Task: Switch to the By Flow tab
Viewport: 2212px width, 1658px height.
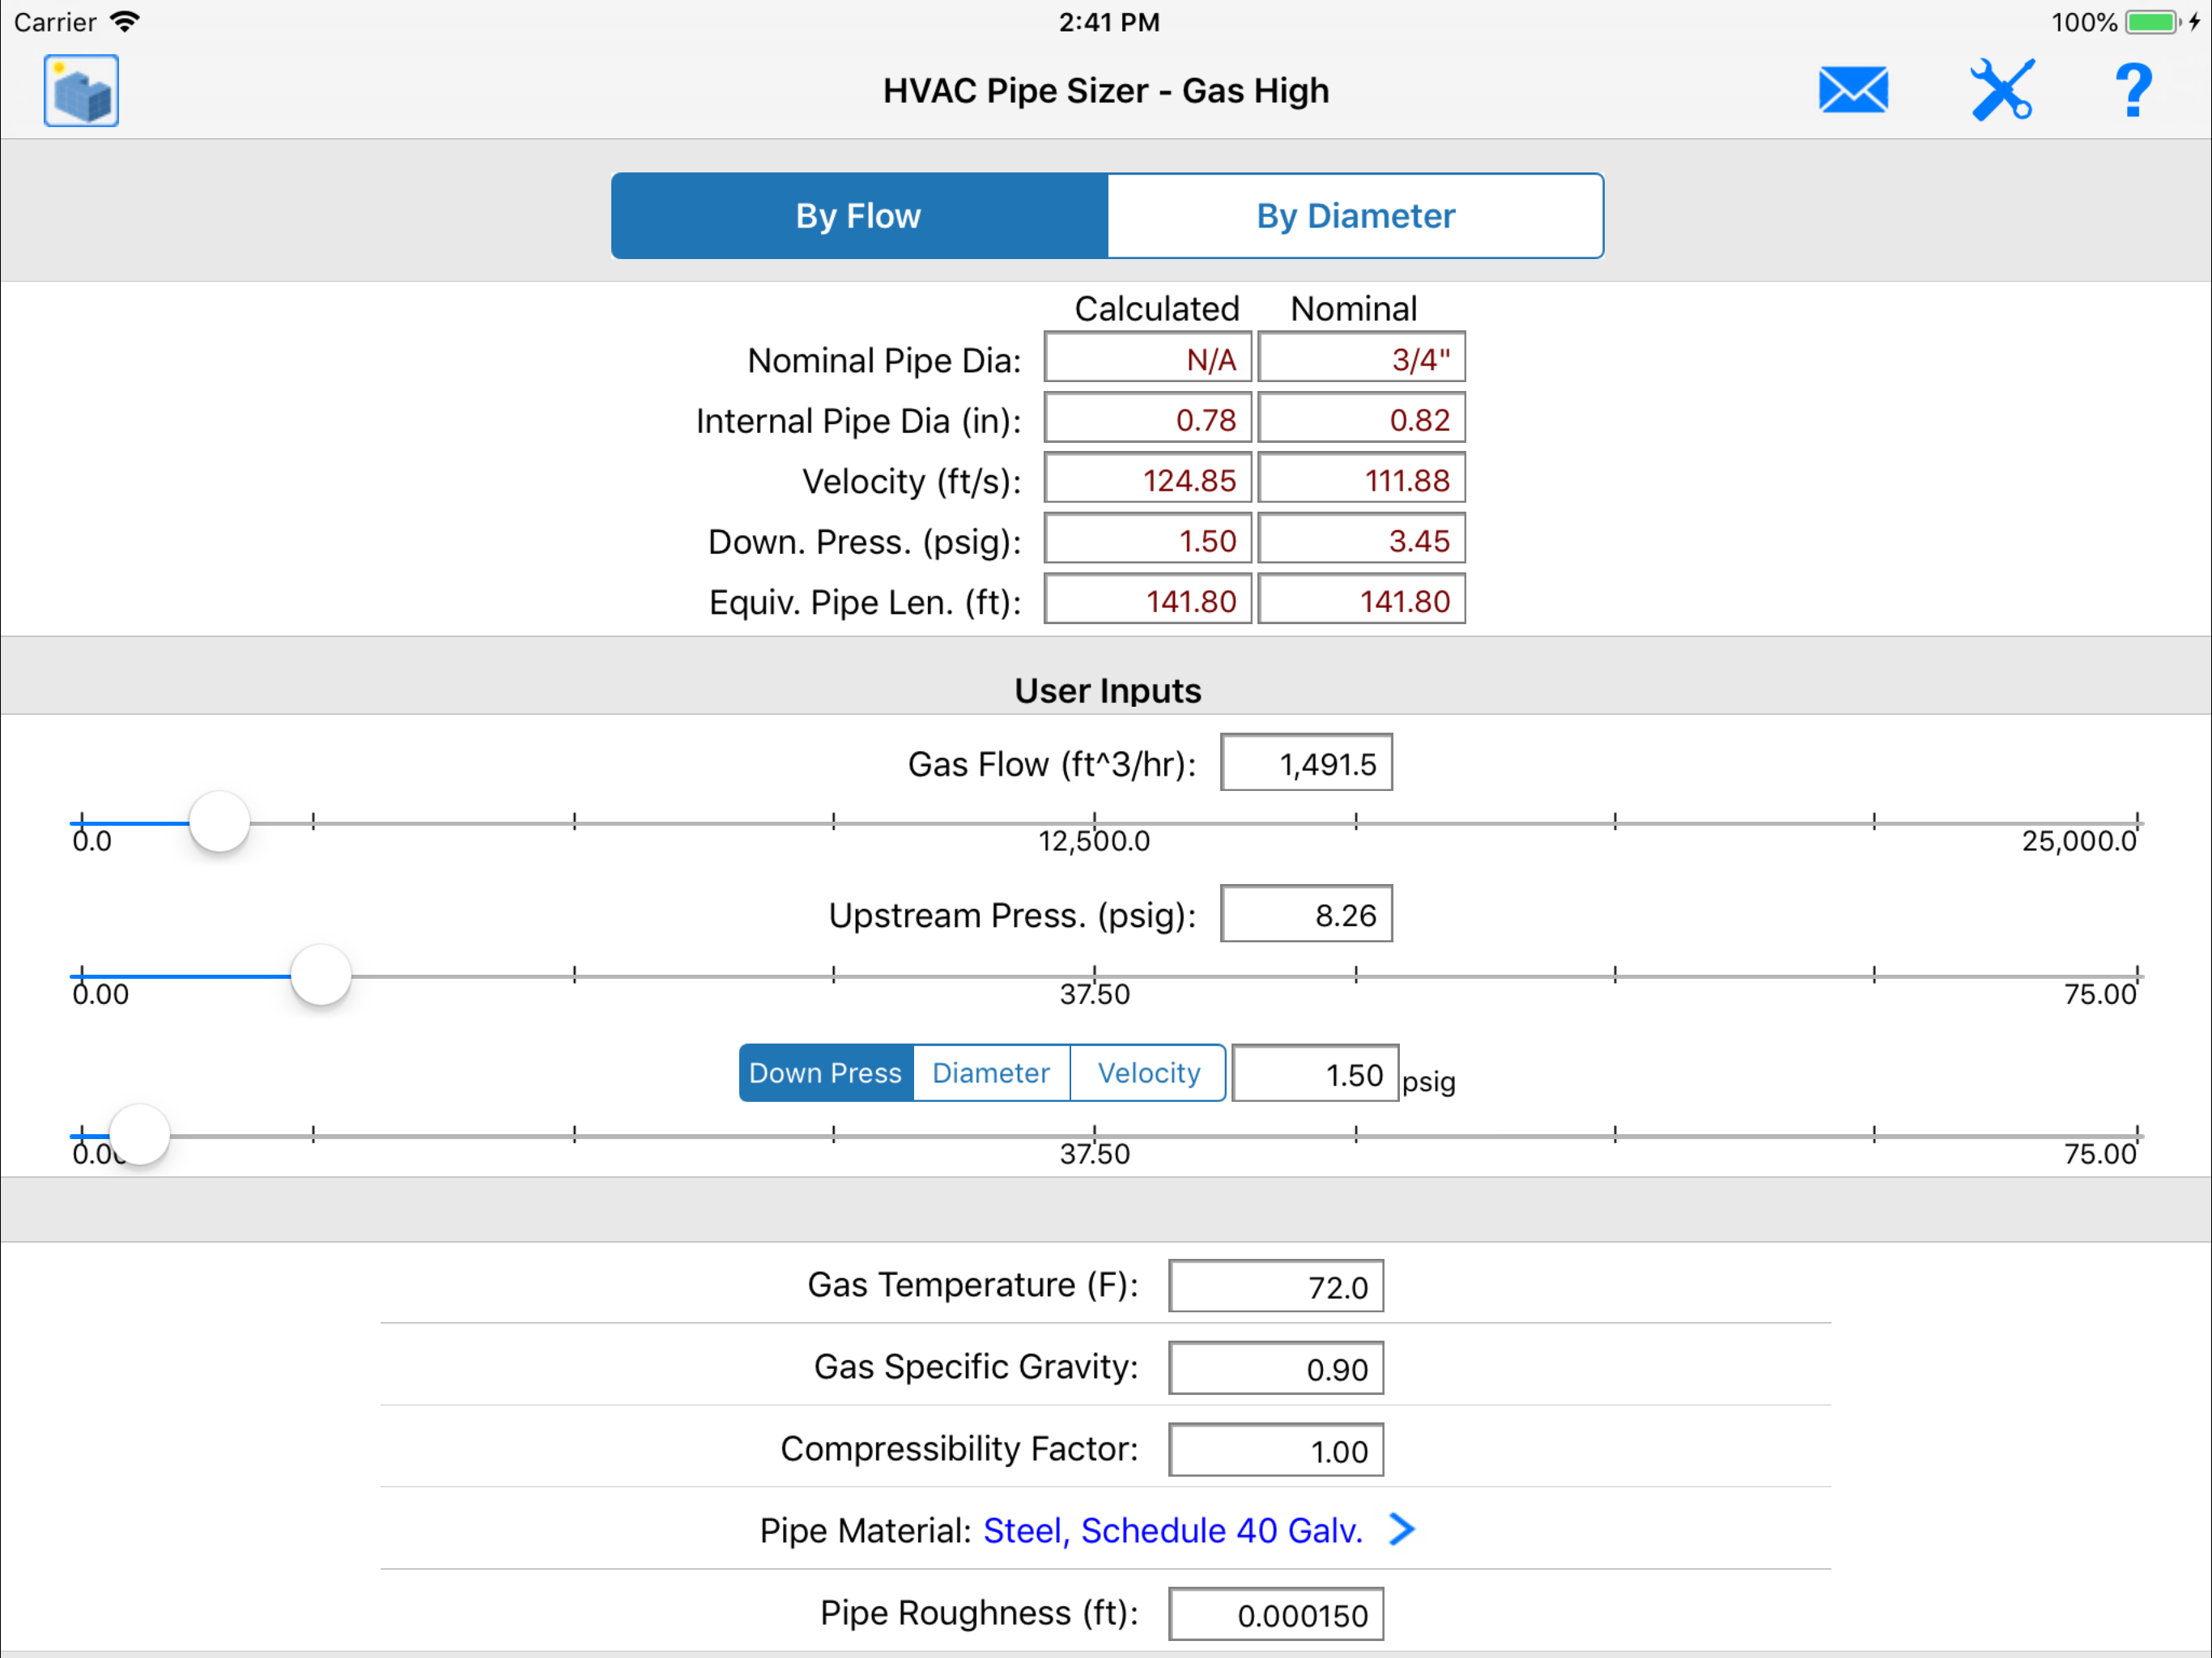Action: [x=859, y=216]
